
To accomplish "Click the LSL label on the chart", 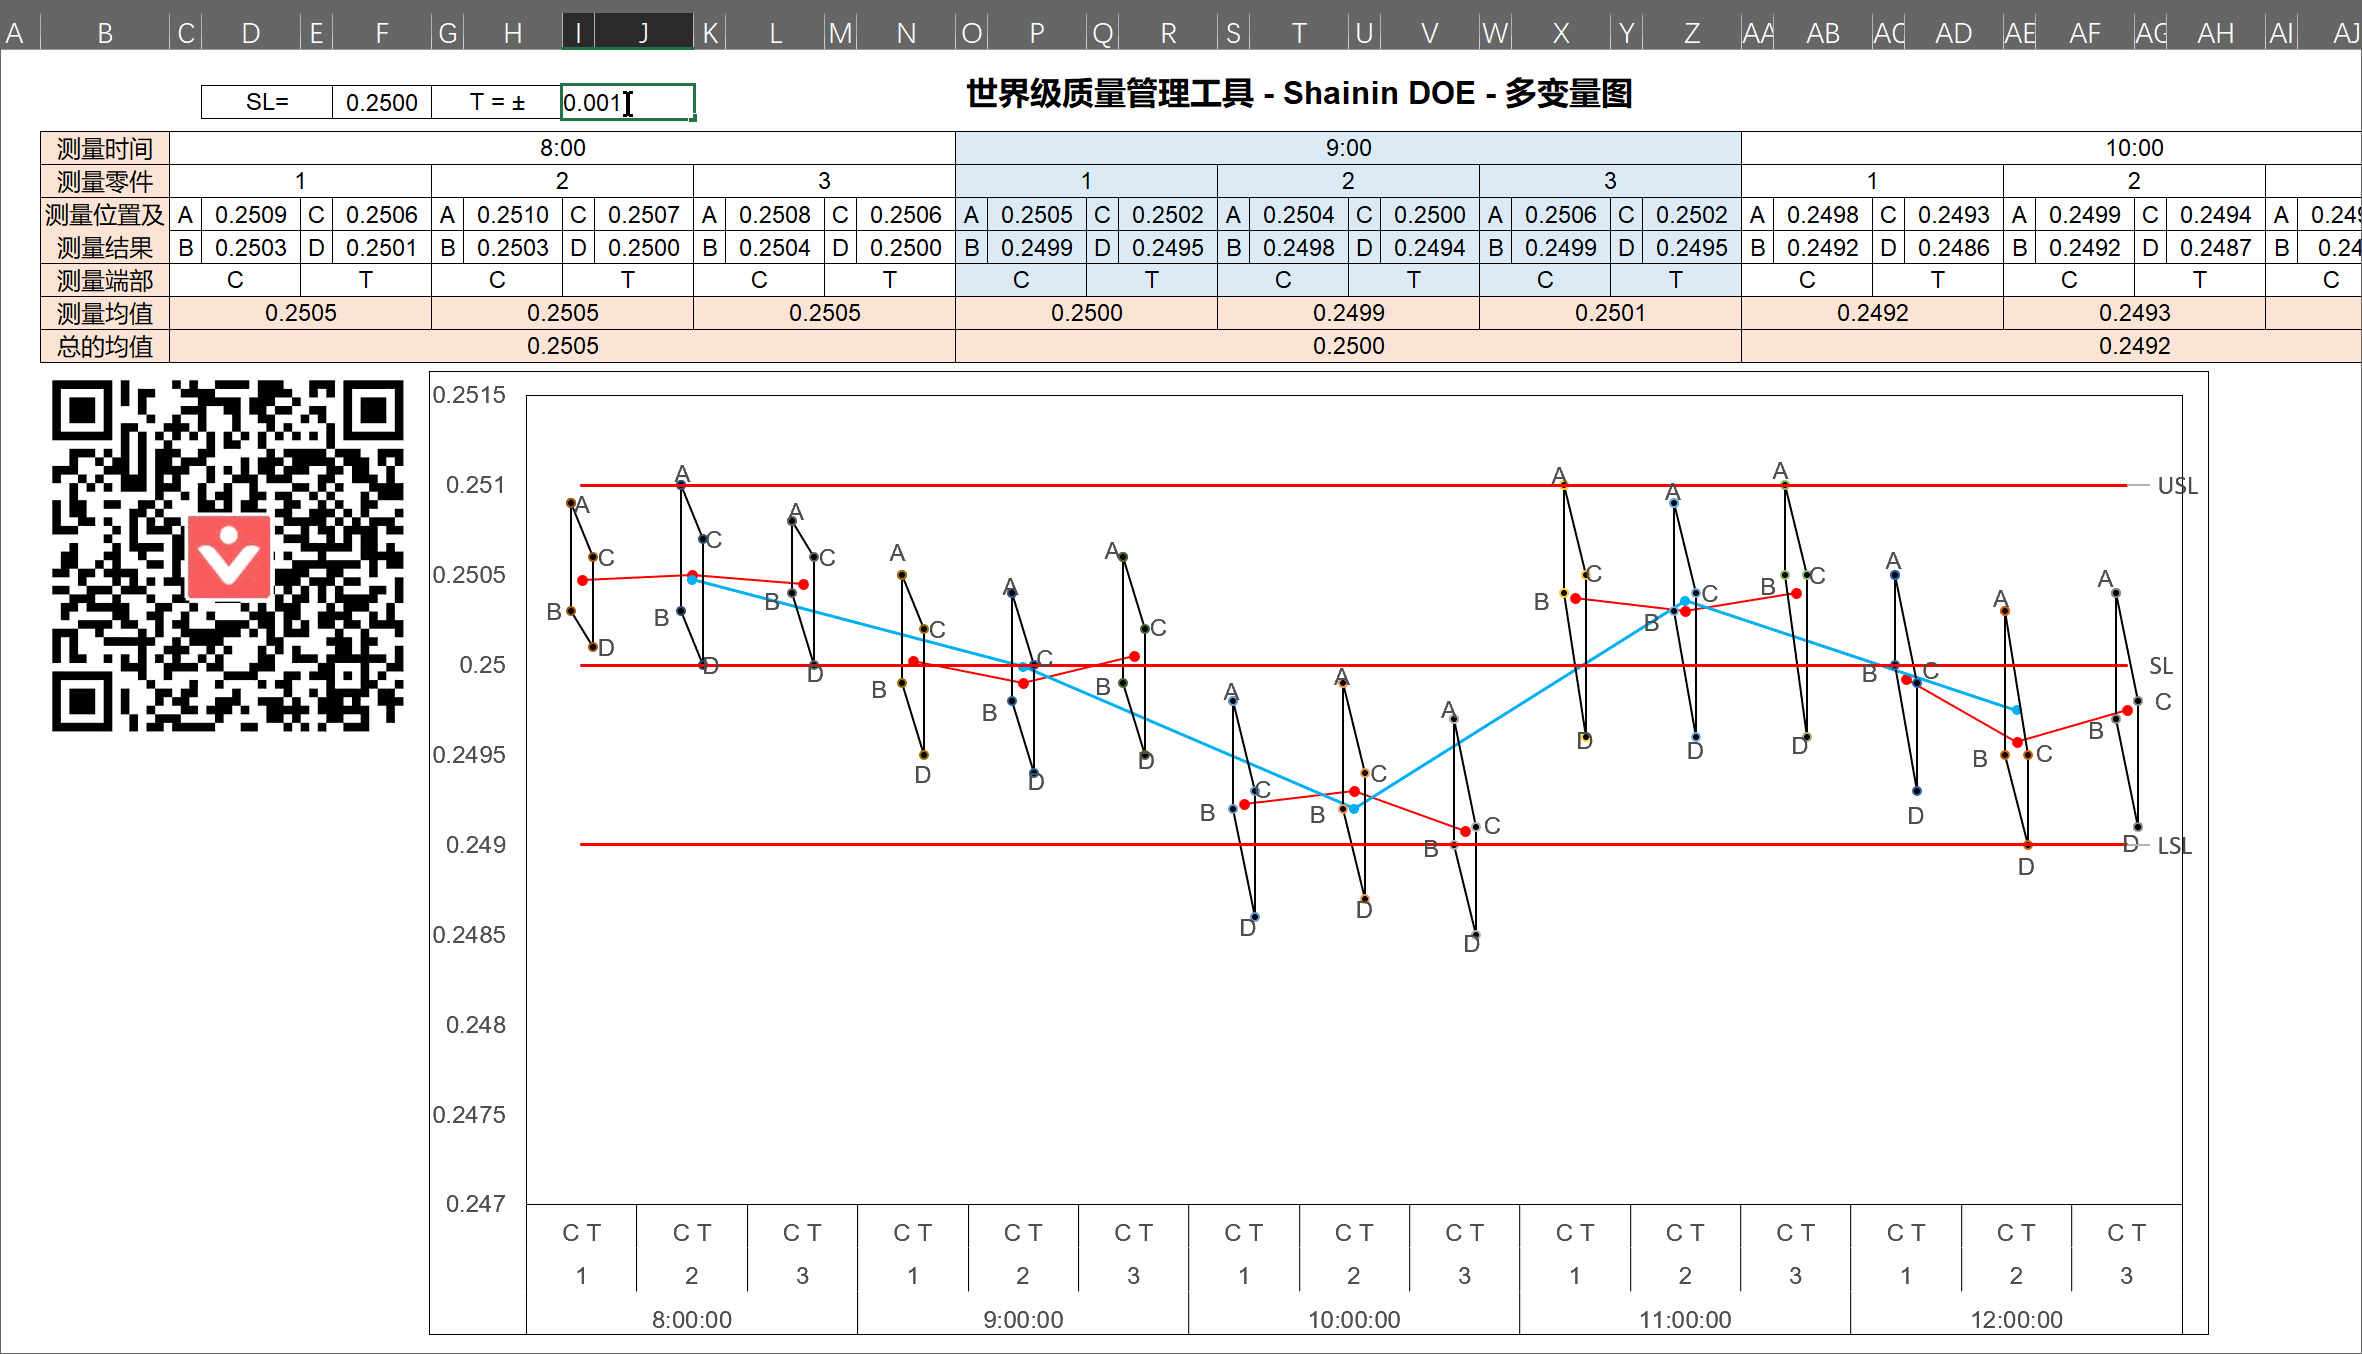I will (x=2174, y=846).
